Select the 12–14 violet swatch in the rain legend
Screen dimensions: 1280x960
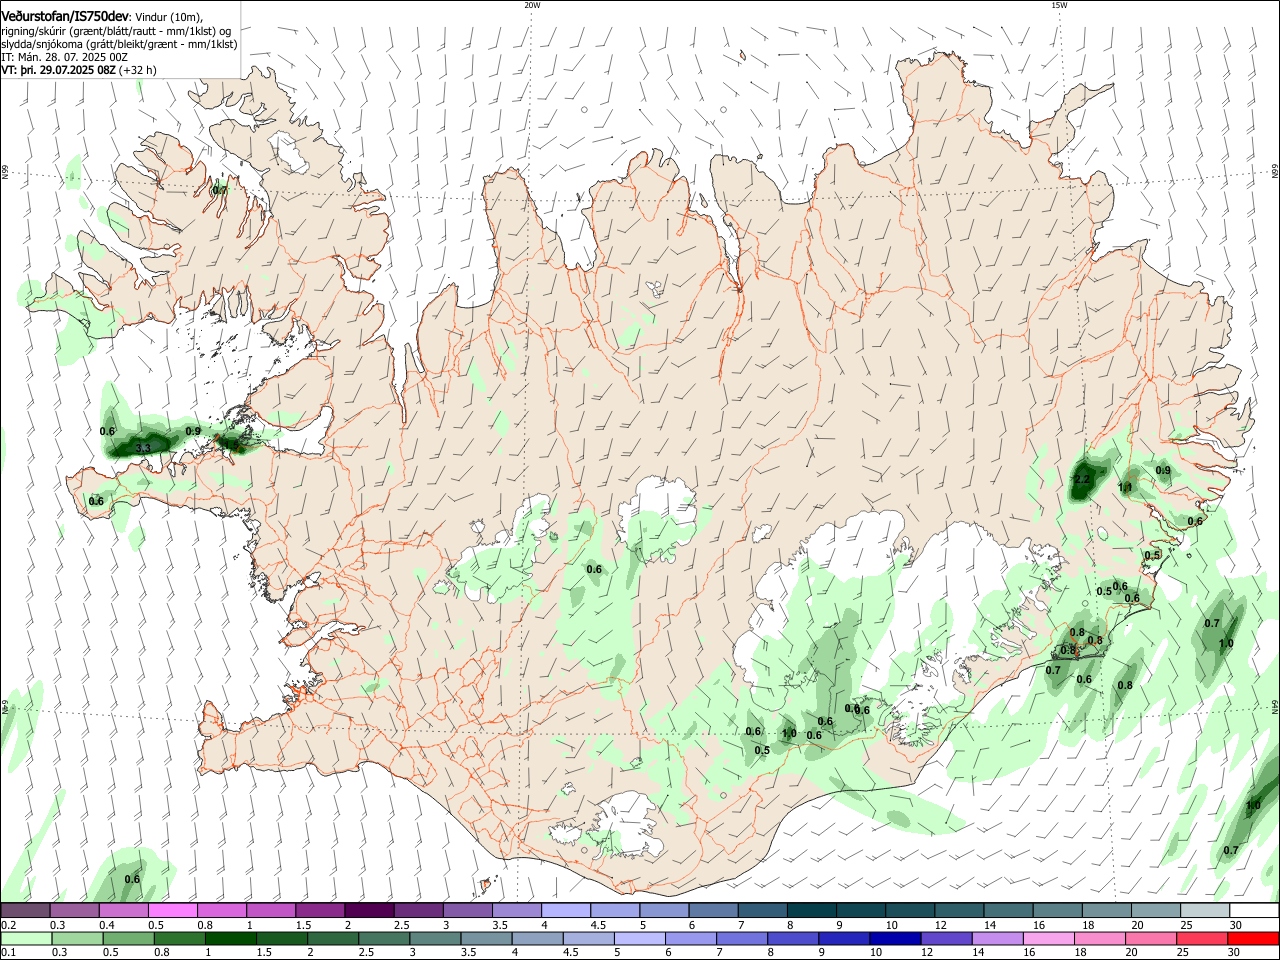[946, 938]
